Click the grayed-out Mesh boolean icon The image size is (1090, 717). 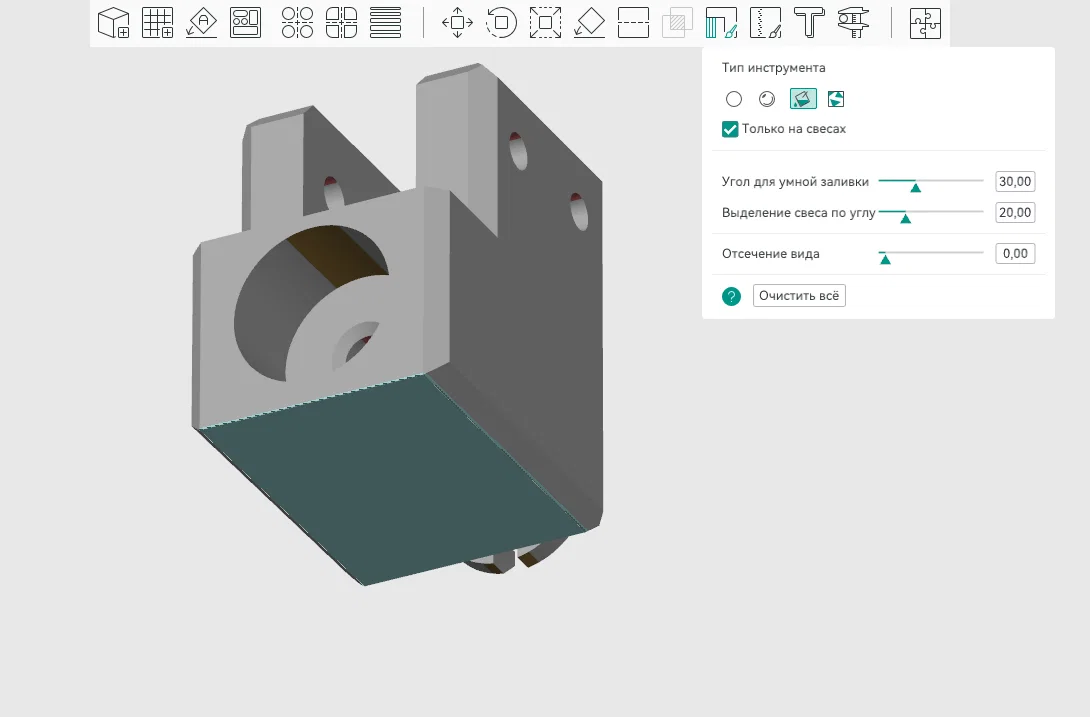coord(677,23)
